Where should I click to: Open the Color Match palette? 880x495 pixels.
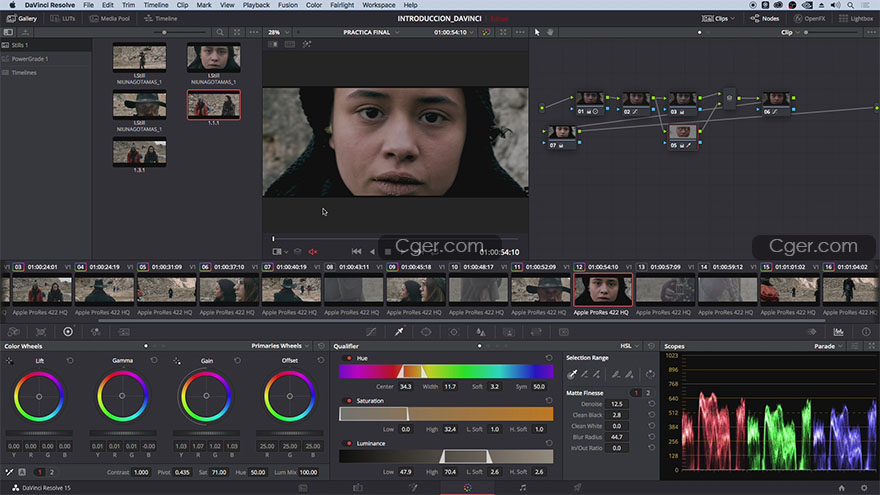click(x=41, y=332)
